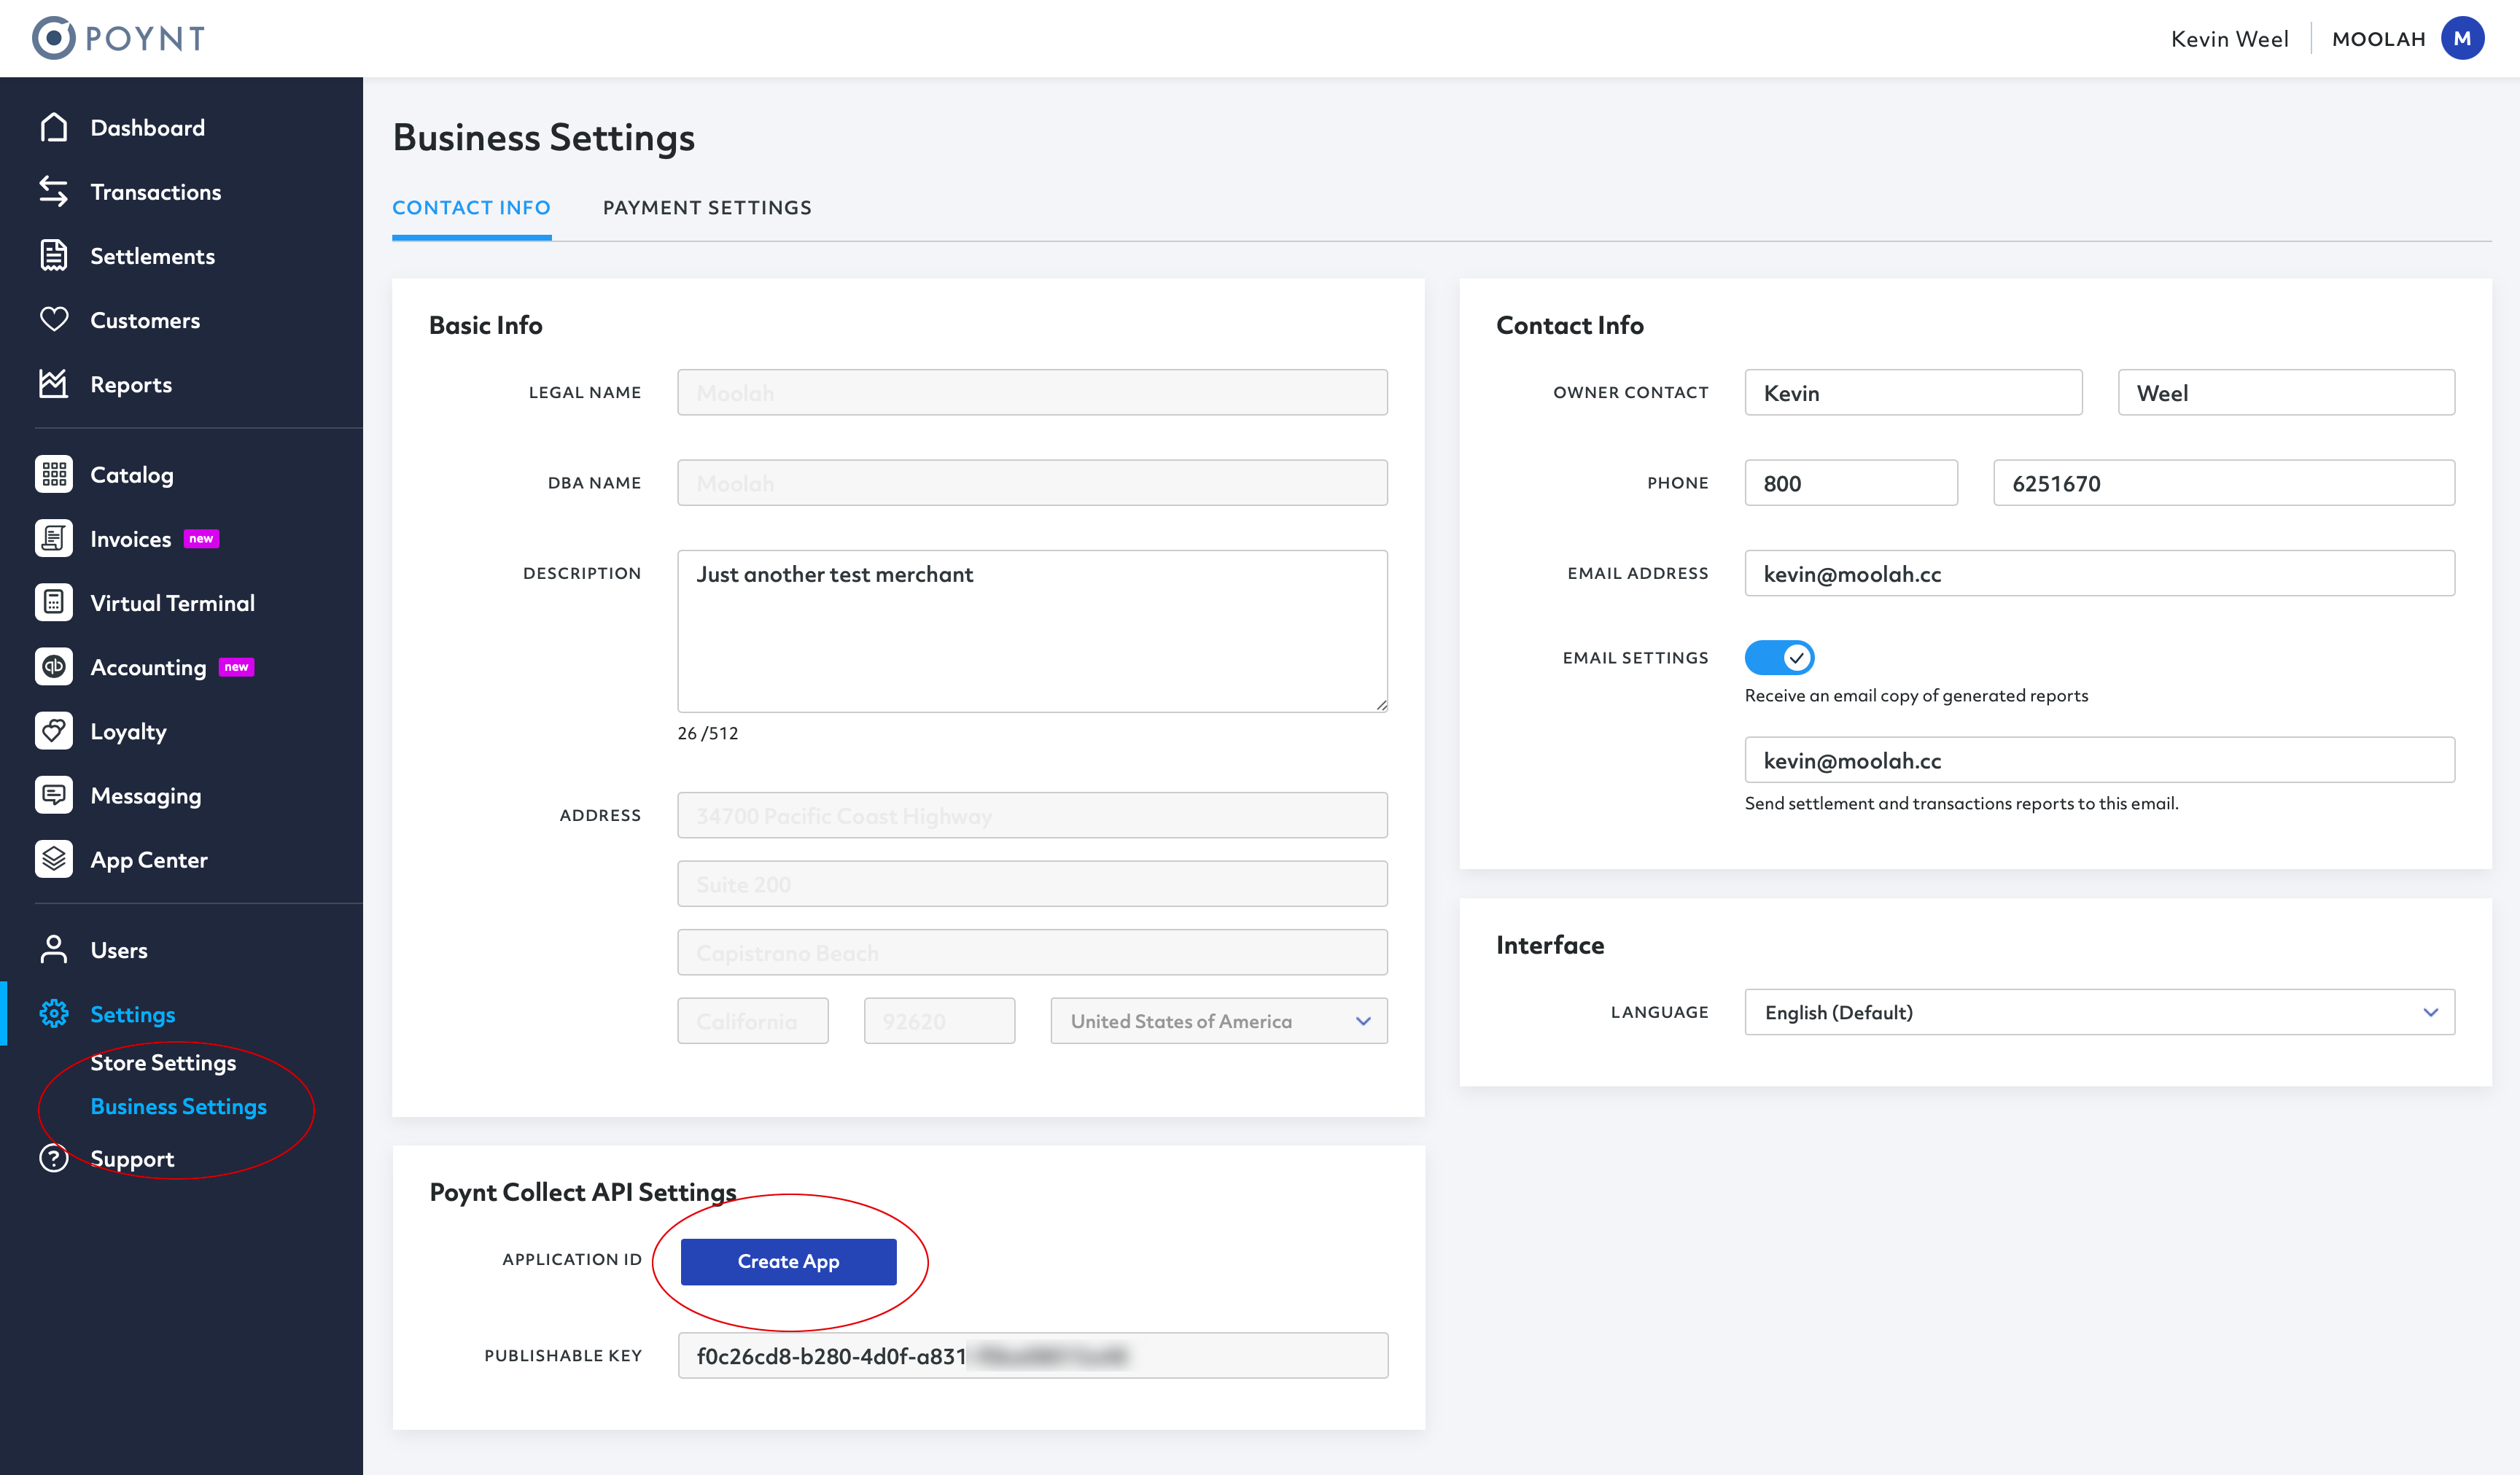Open Catalog in the sidebar

[132, 475]
